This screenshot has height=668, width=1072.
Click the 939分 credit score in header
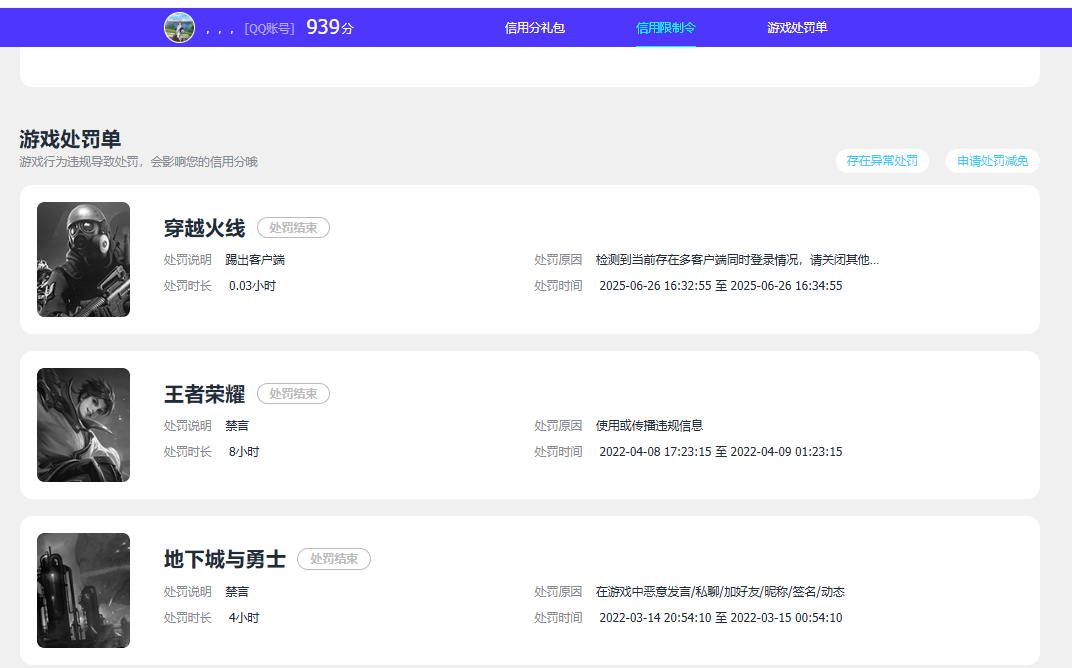pos(330,27)
